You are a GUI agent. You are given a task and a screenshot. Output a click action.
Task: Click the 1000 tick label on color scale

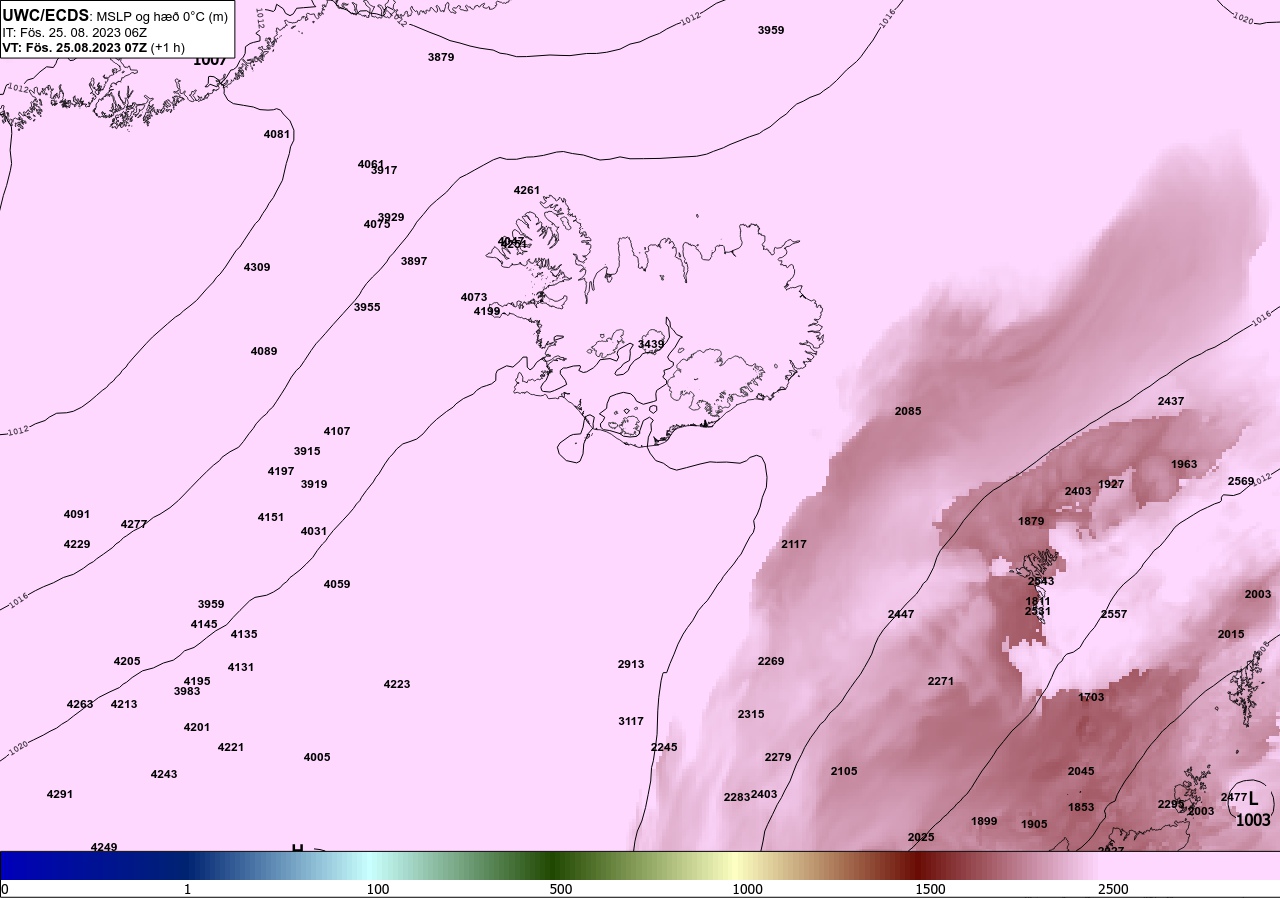click(748, 889)
